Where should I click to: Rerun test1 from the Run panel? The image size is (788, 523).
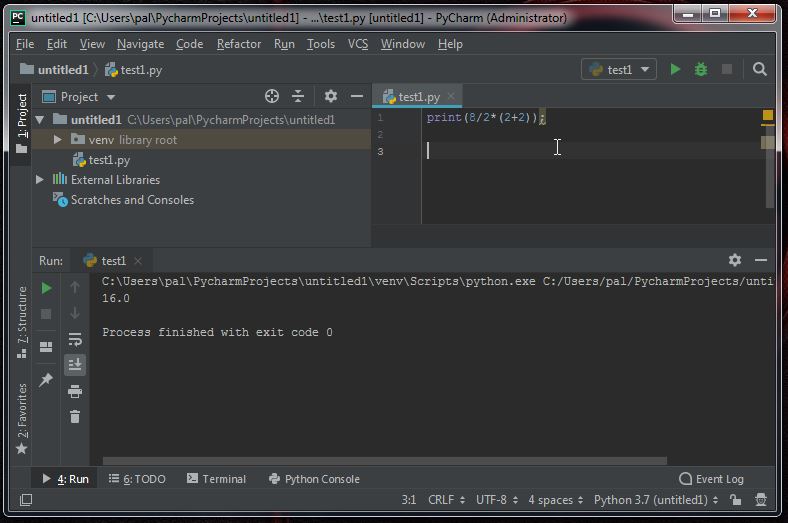pyautogui.click(x=46, y=288)
